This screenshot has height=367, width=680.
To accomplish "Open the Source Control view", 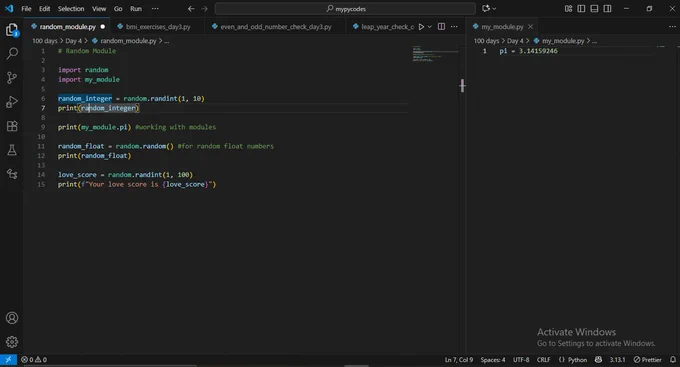I will pos(12,78).
